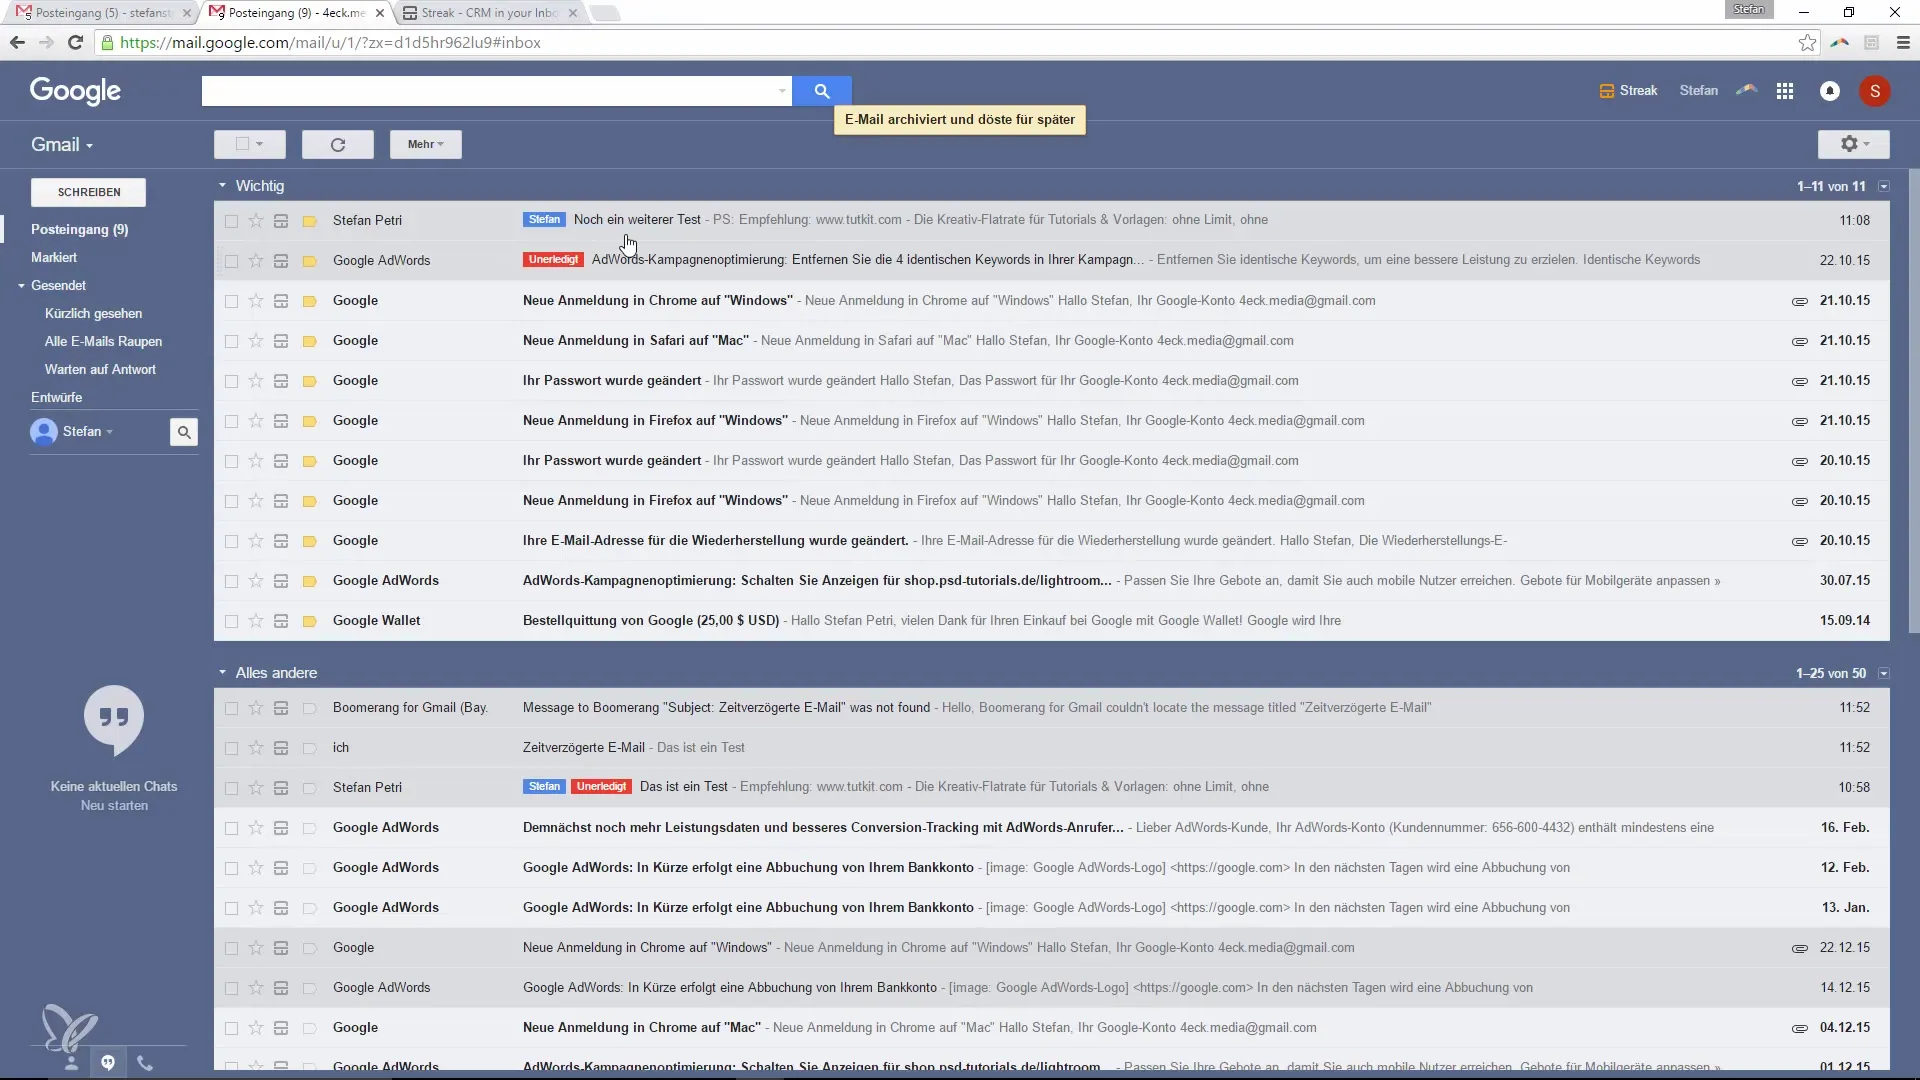This screenshot has height=1080, width=1920.
Task: Toggle importance marker on Stefan Petri 11:08 email
Action: pyautogui.click(x=309, y=220)
